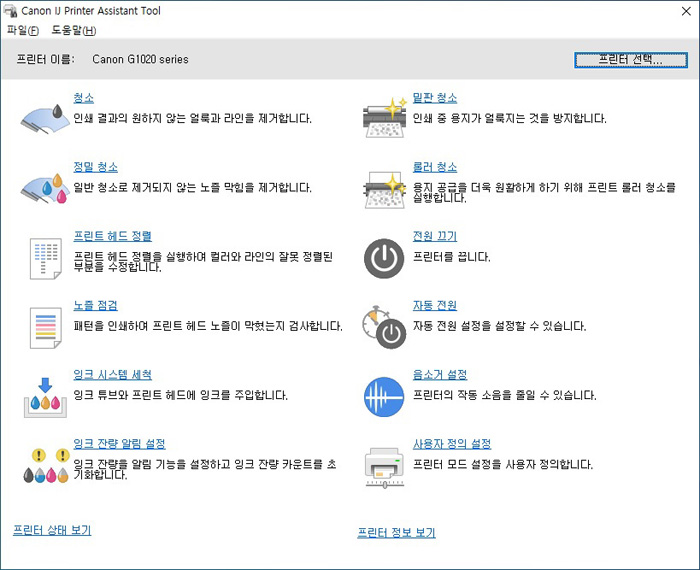Click the Canon G1020 series printer name

140,59
